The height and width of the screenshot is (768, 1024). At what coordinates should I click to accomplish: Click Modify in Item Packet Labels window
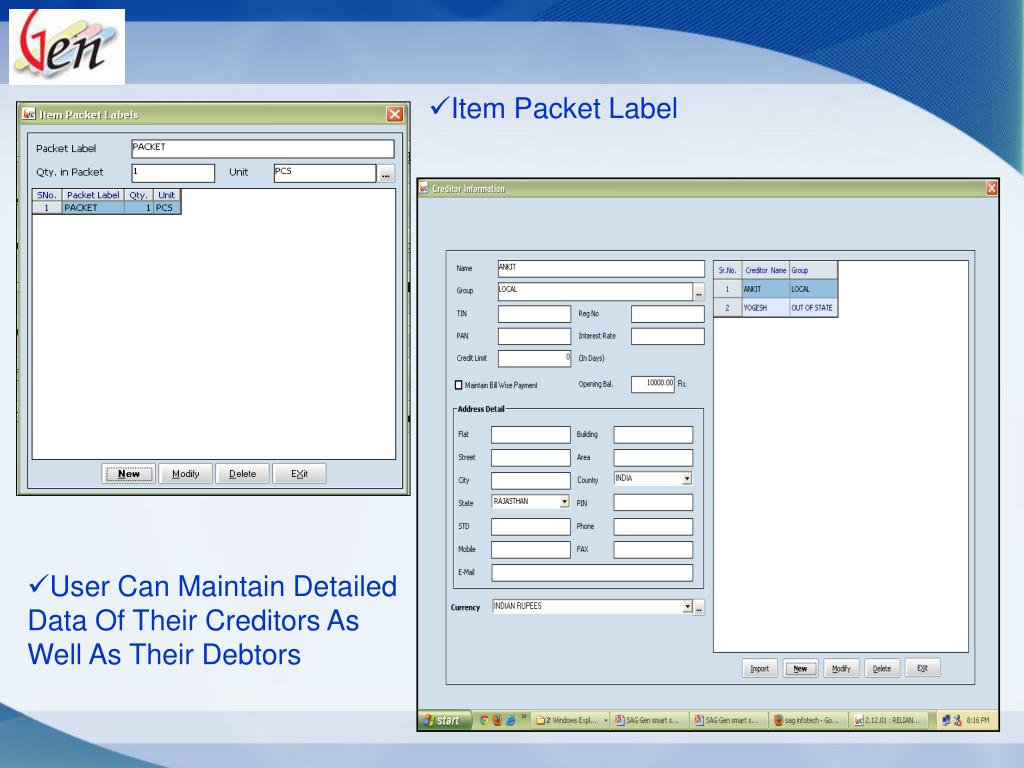(x=185, y=473)
